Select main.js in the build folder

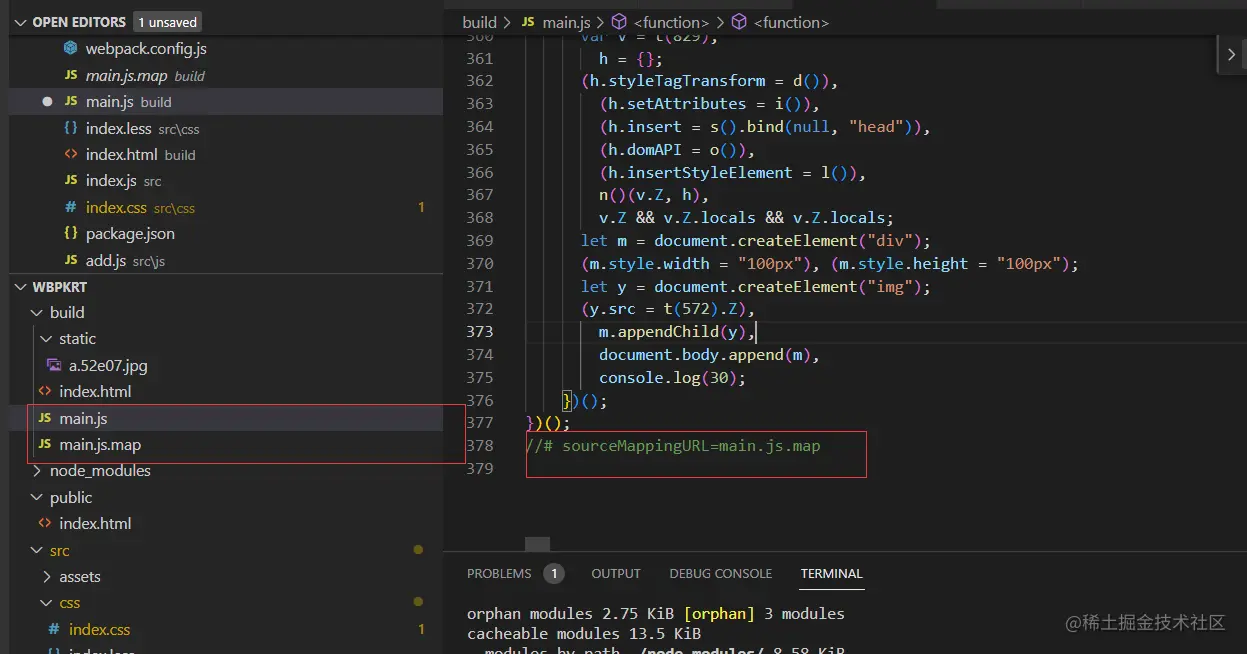tap(83, 418)
